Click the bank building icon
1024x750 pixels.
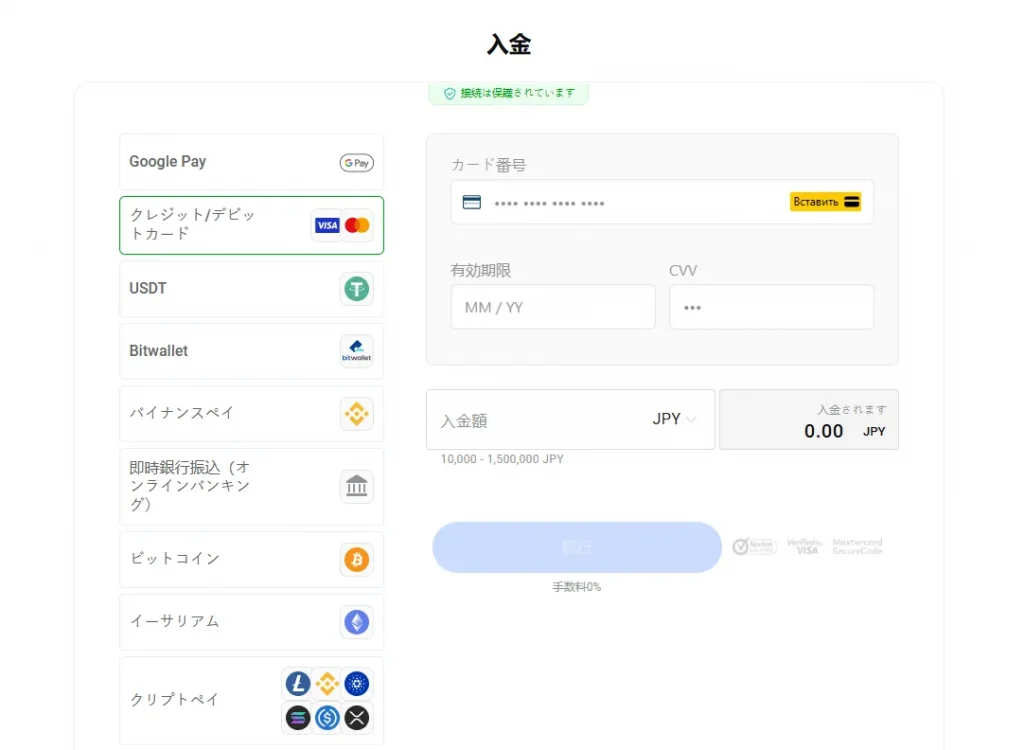coord(357,486)
